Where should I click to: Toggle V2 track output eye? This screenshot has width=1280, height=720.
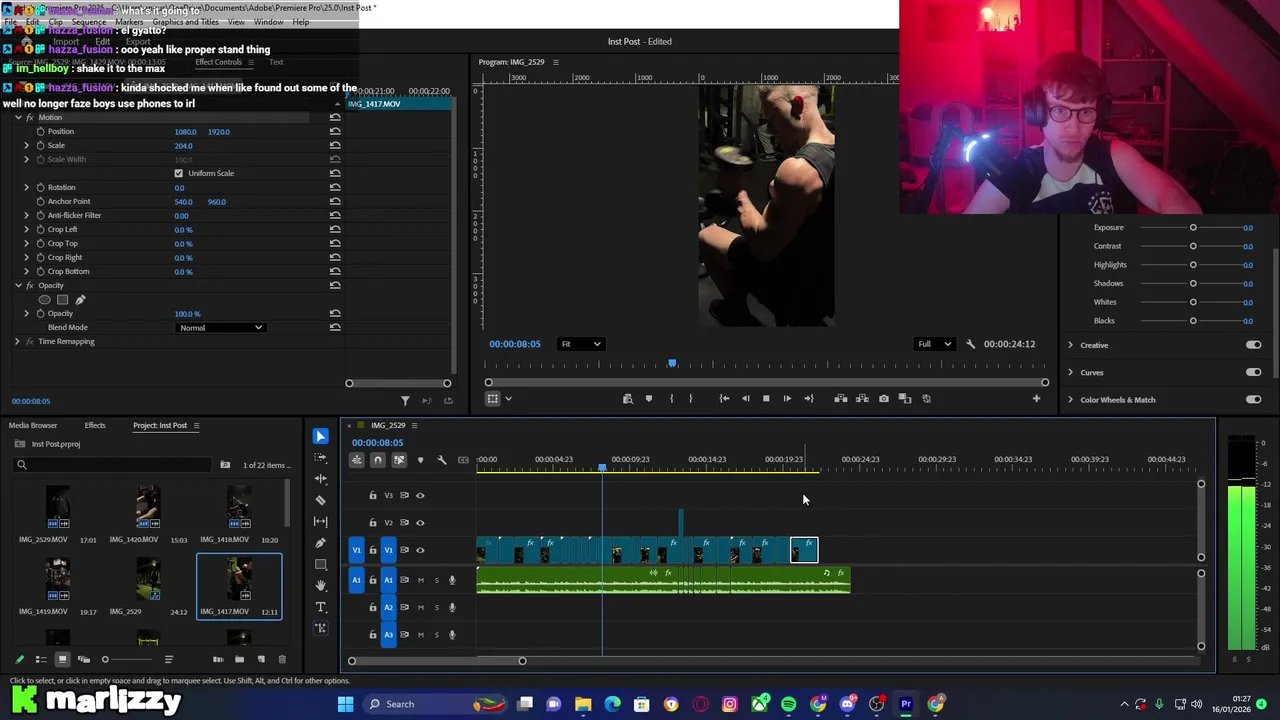point(420,522)
